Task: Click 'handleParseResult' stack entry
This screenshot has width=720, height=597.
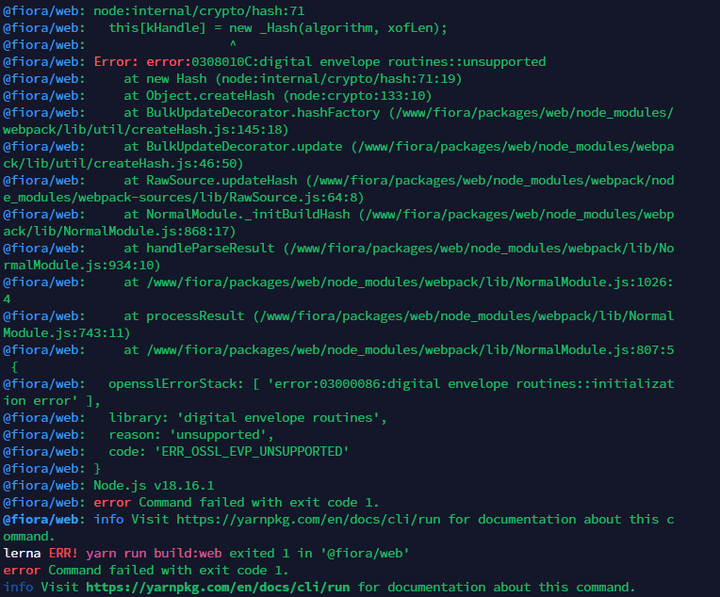Action: click(210, 248)
